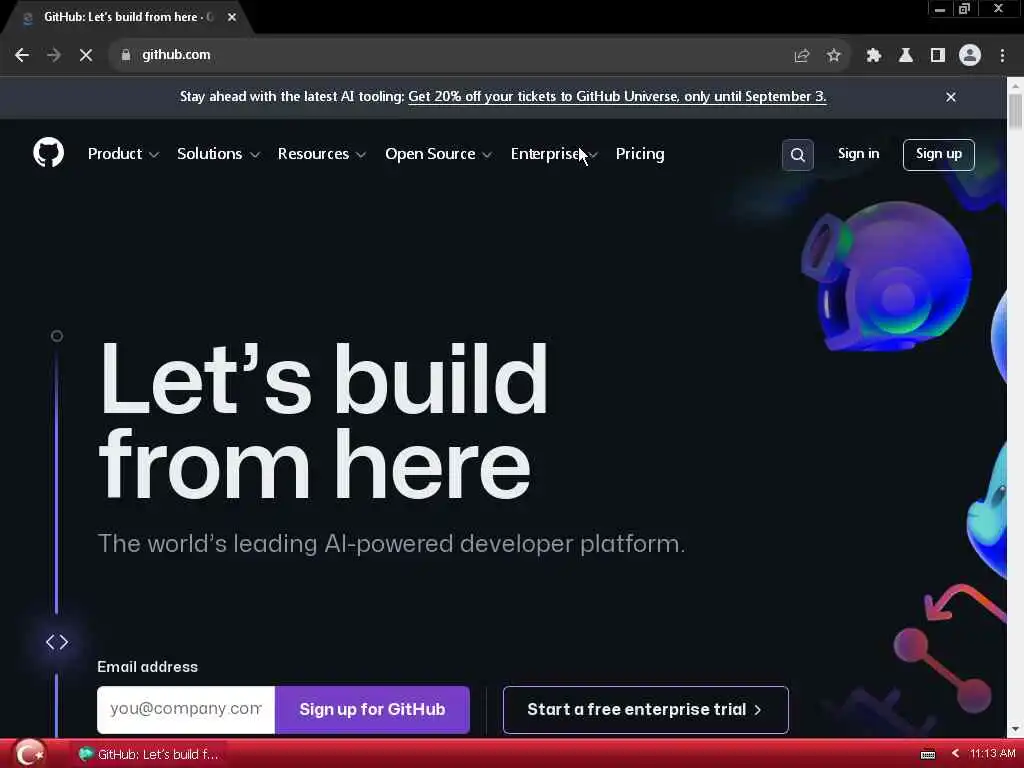Expand the hidden tray icons arrow
The height and width of the screenshot is (768, 1024).
[x=955, y=754]
